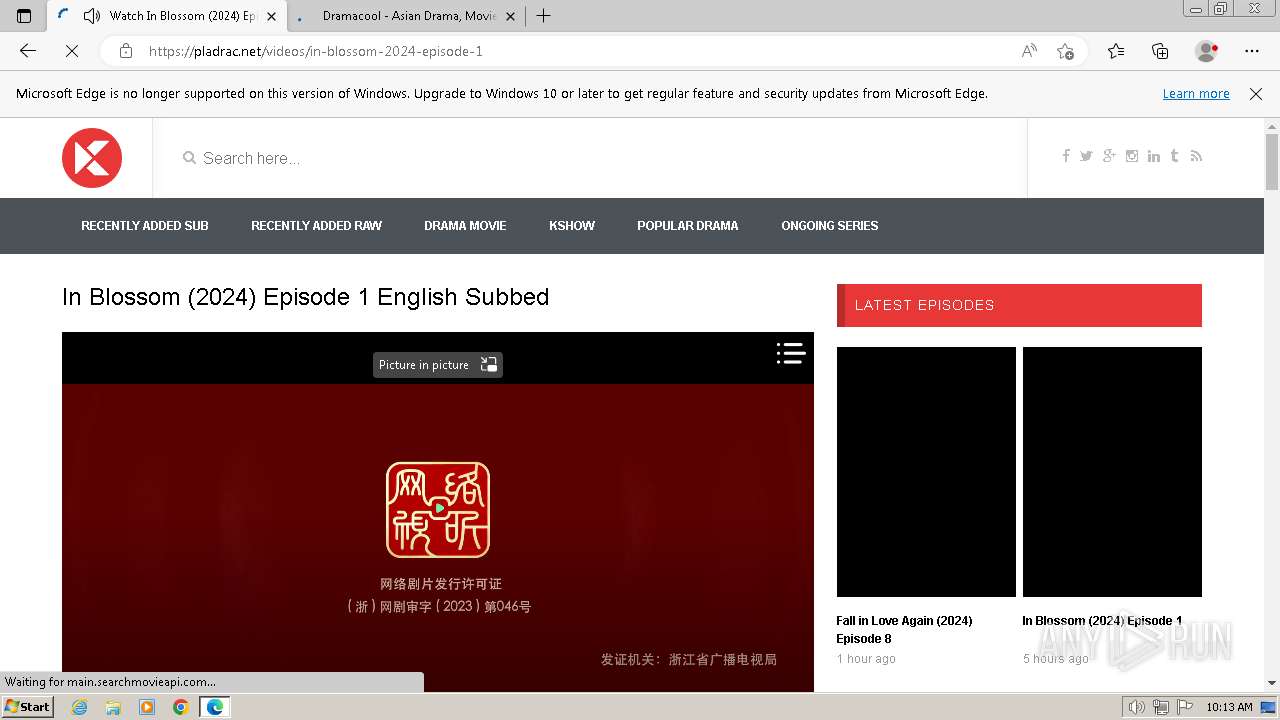Open the Tumblr social icon
The width and height of the screenshot is (1280, 720).
(1174, 156)
